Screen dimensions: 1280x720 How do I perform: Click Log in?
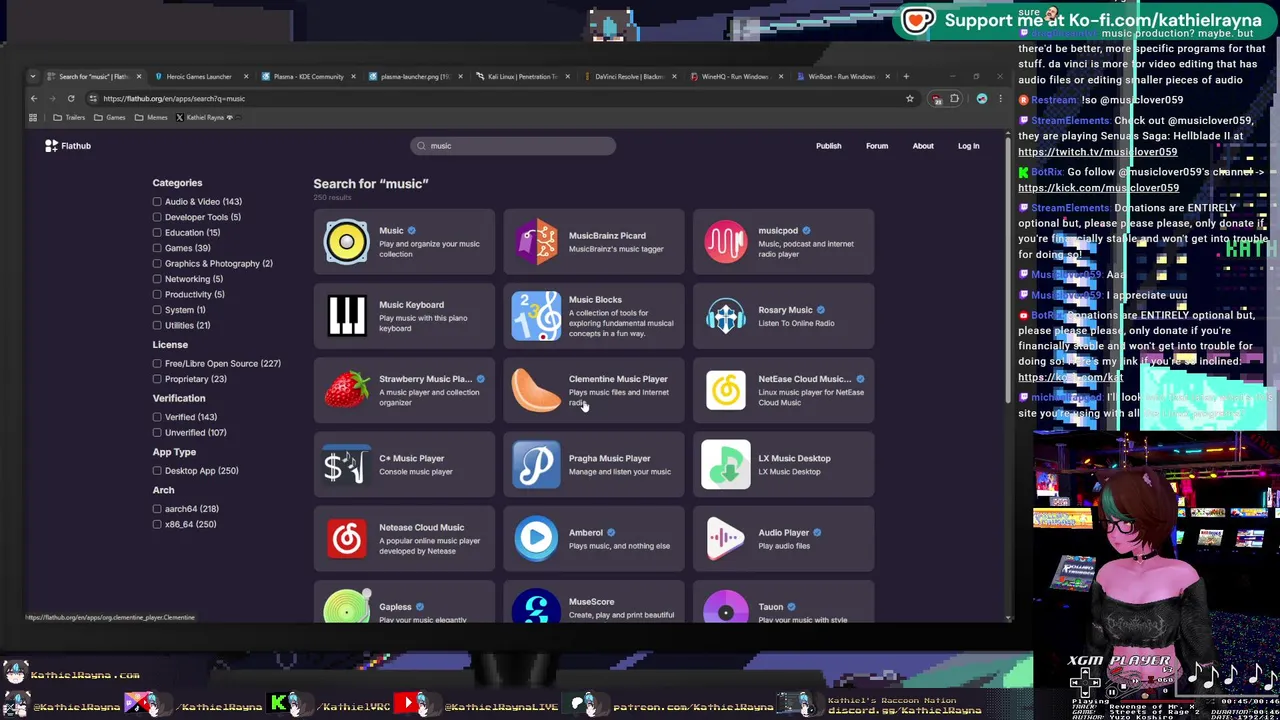pos(968,146)
